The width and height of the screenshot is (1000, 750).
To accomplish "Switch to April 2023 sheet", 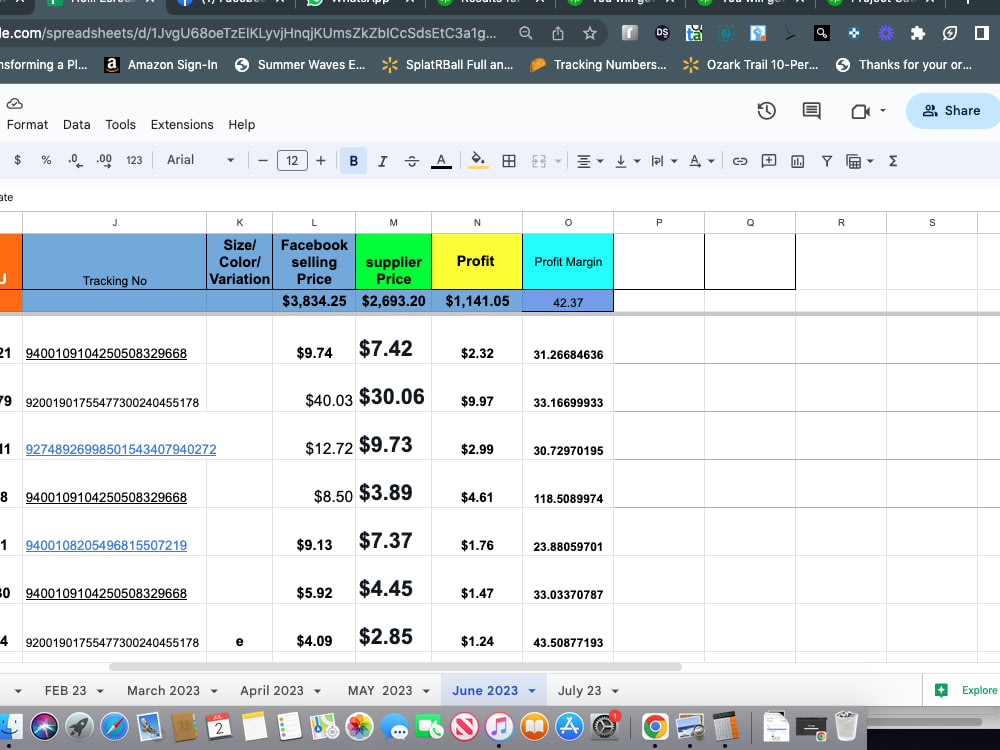I will coord(272,691).
